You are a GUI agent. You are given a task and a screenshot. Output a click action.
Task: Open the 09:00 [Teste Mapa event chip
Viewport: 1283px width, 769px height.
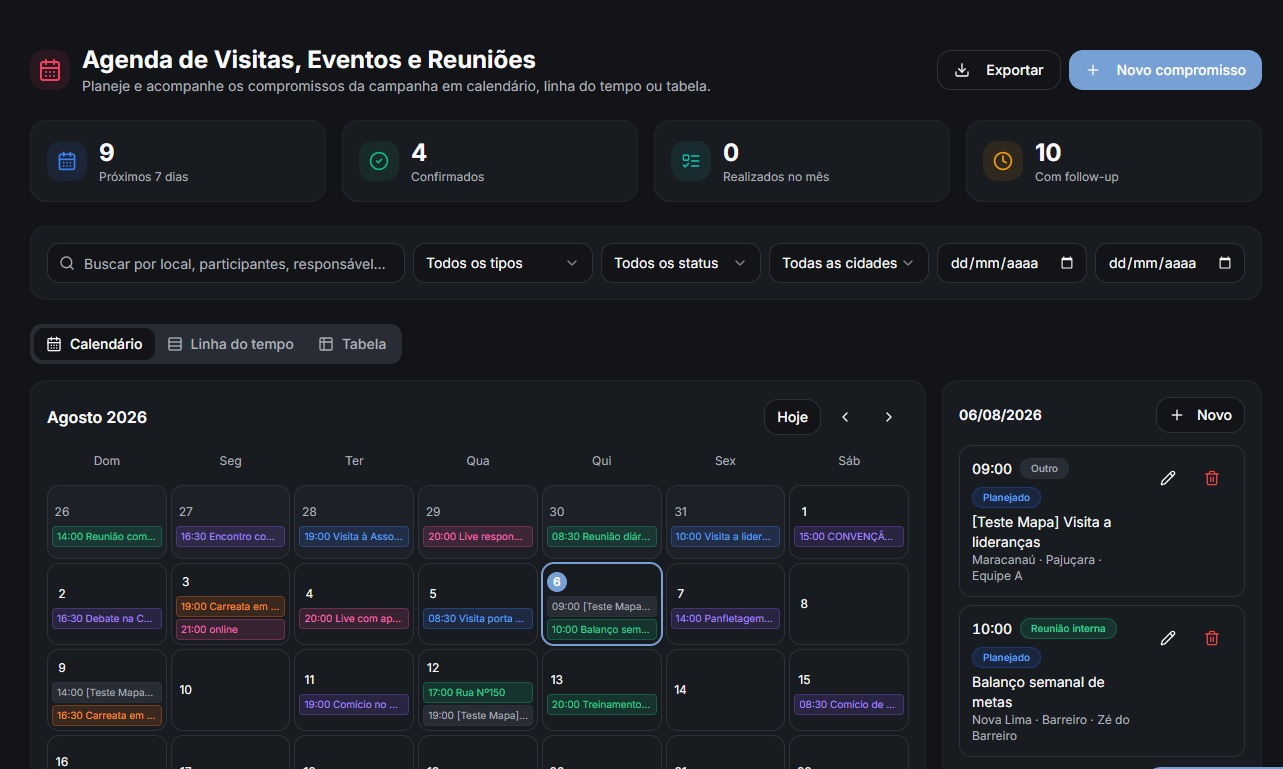click(602, 606)
